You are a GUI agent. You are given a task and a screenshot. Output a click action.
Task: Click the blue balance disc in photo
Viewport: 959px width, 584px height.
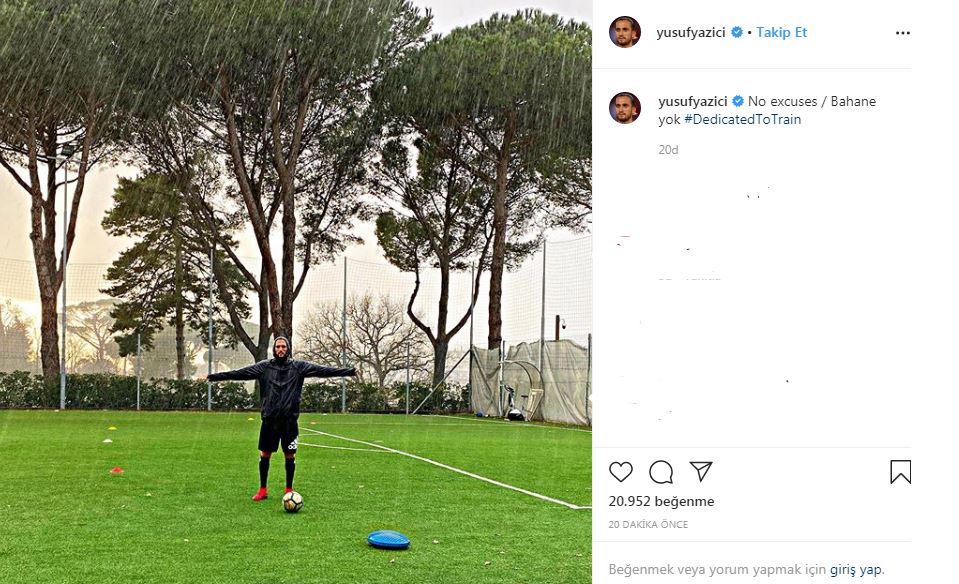(x=388, y=539)
